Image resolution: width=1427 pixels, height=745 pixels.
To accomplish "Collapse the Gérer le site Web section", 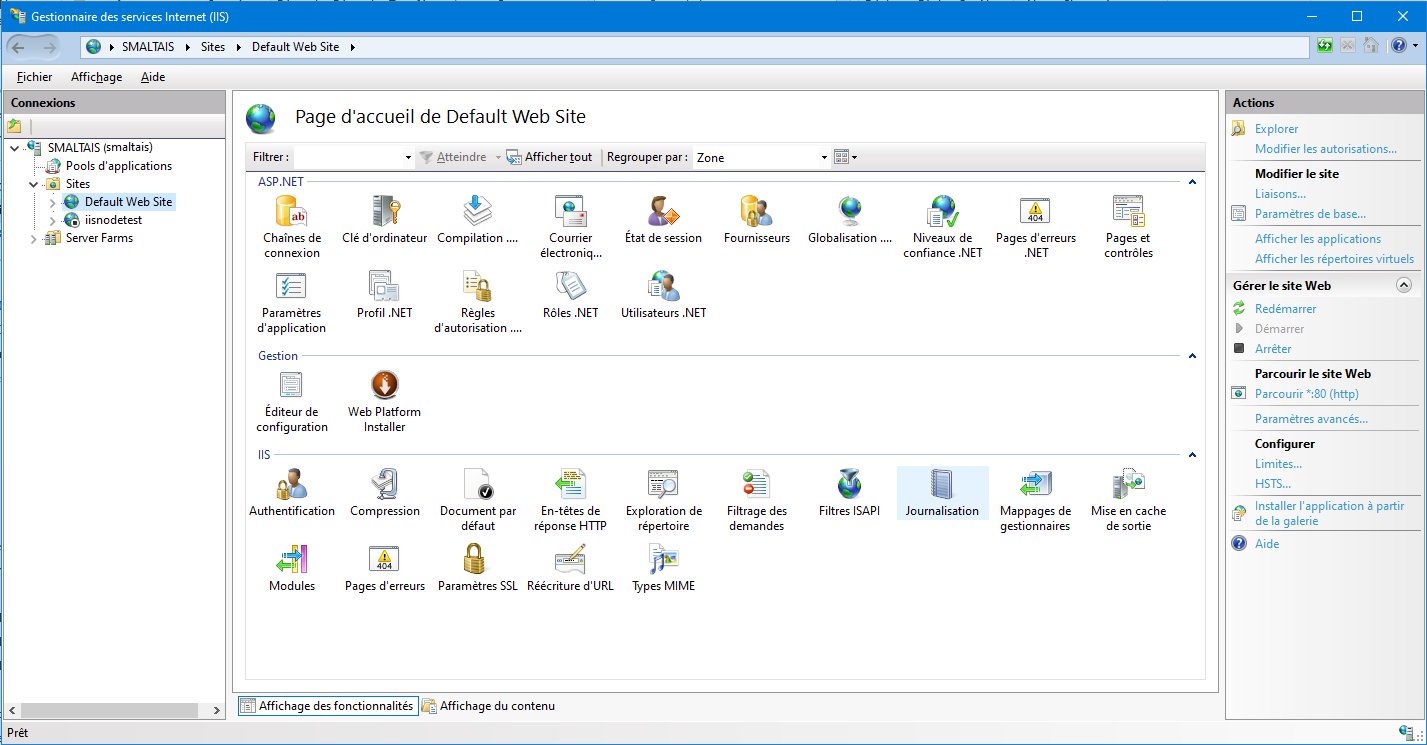I will point(1403,286).
